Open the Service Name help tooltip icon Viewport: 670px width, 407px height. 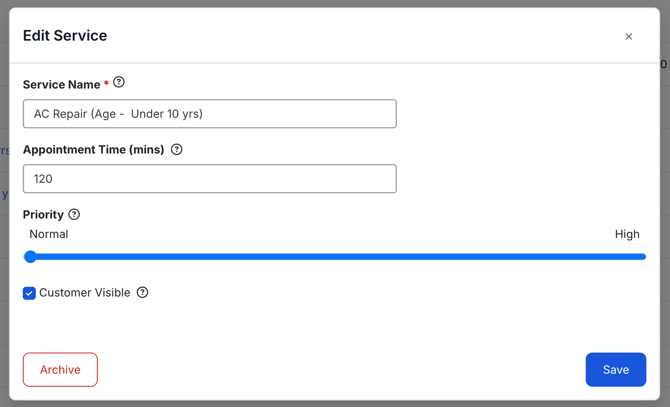click(119, 82)
